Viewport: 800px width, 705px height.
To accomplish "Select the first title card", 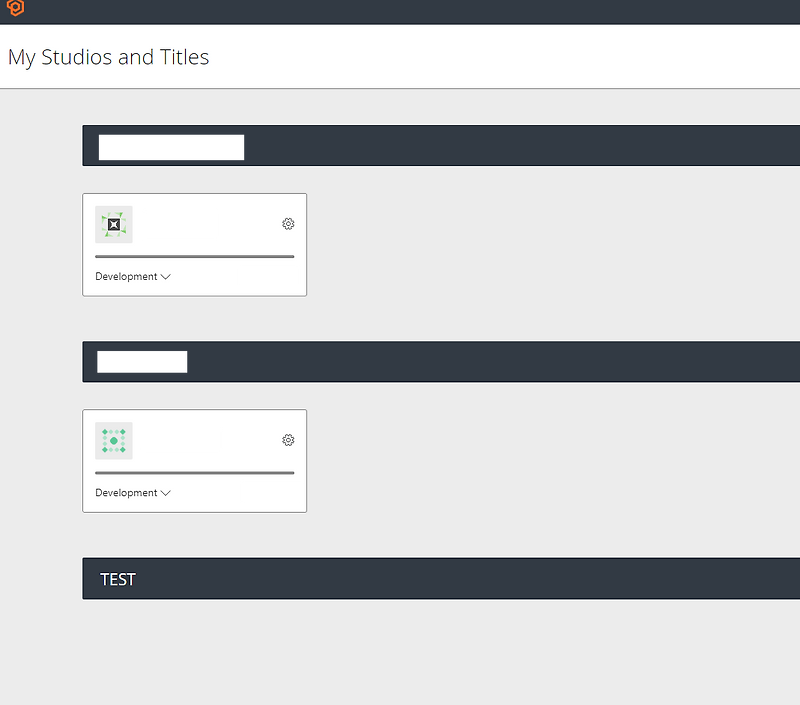I will click(194, 244).
